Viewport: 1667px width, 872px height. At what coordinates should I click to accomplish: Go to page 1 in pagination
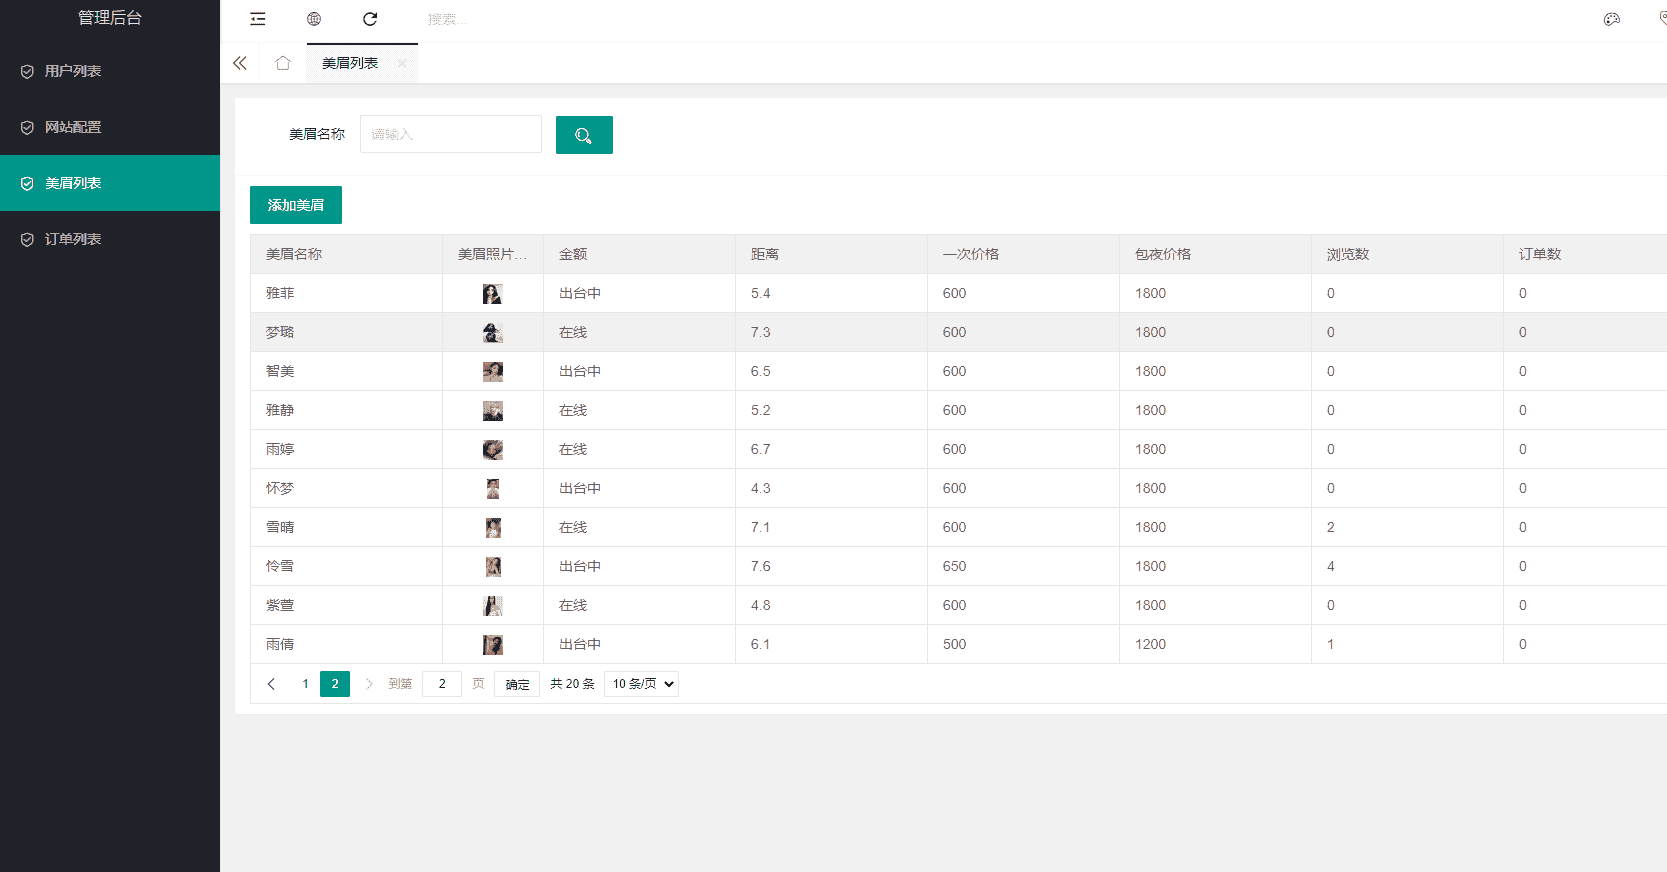click(x=305, y=684)
